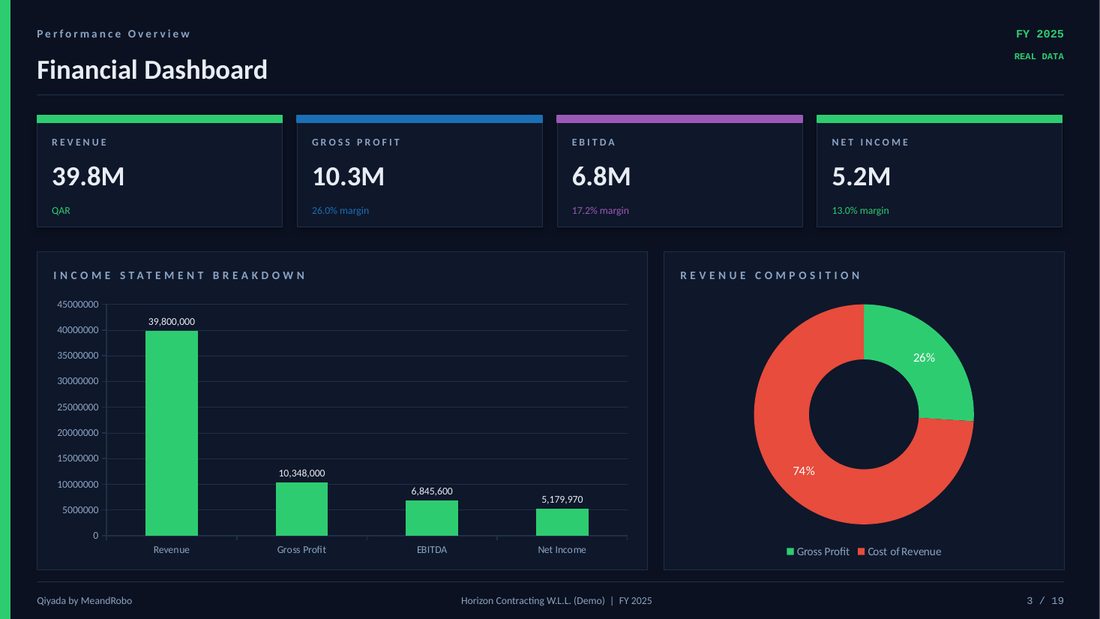The width and height of the screenshot is (1100, 619).
Task: Click the "26.0% margin" text
Action: 340,211
